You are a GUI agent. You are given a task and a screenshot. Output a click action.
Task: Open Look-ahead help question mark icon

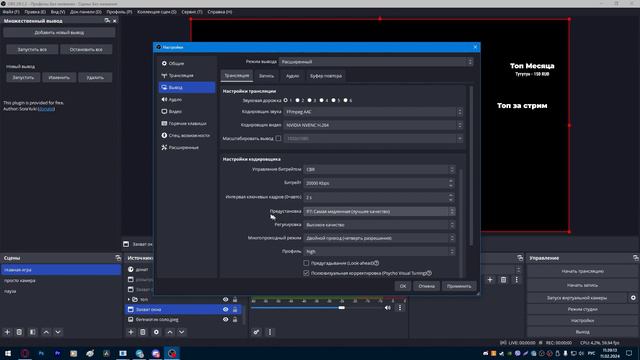click(x=376, y=263)
